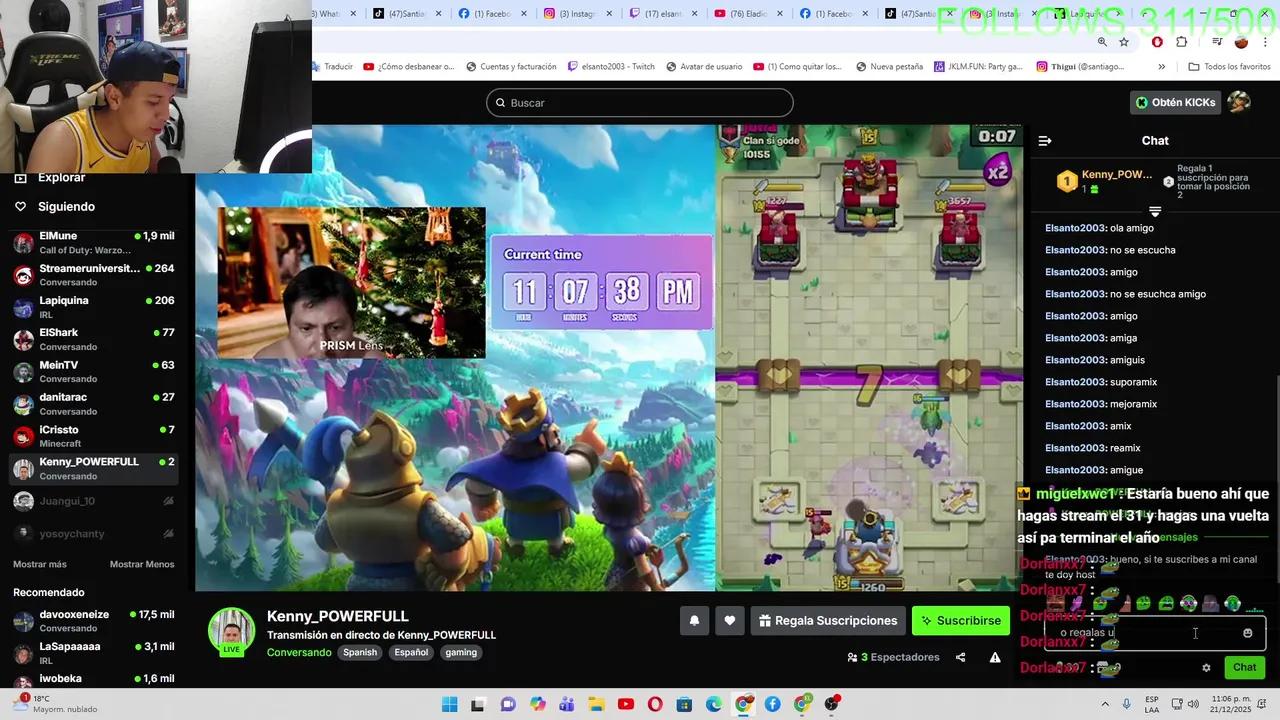Open Facebook from the taskbar

point(773,704)
